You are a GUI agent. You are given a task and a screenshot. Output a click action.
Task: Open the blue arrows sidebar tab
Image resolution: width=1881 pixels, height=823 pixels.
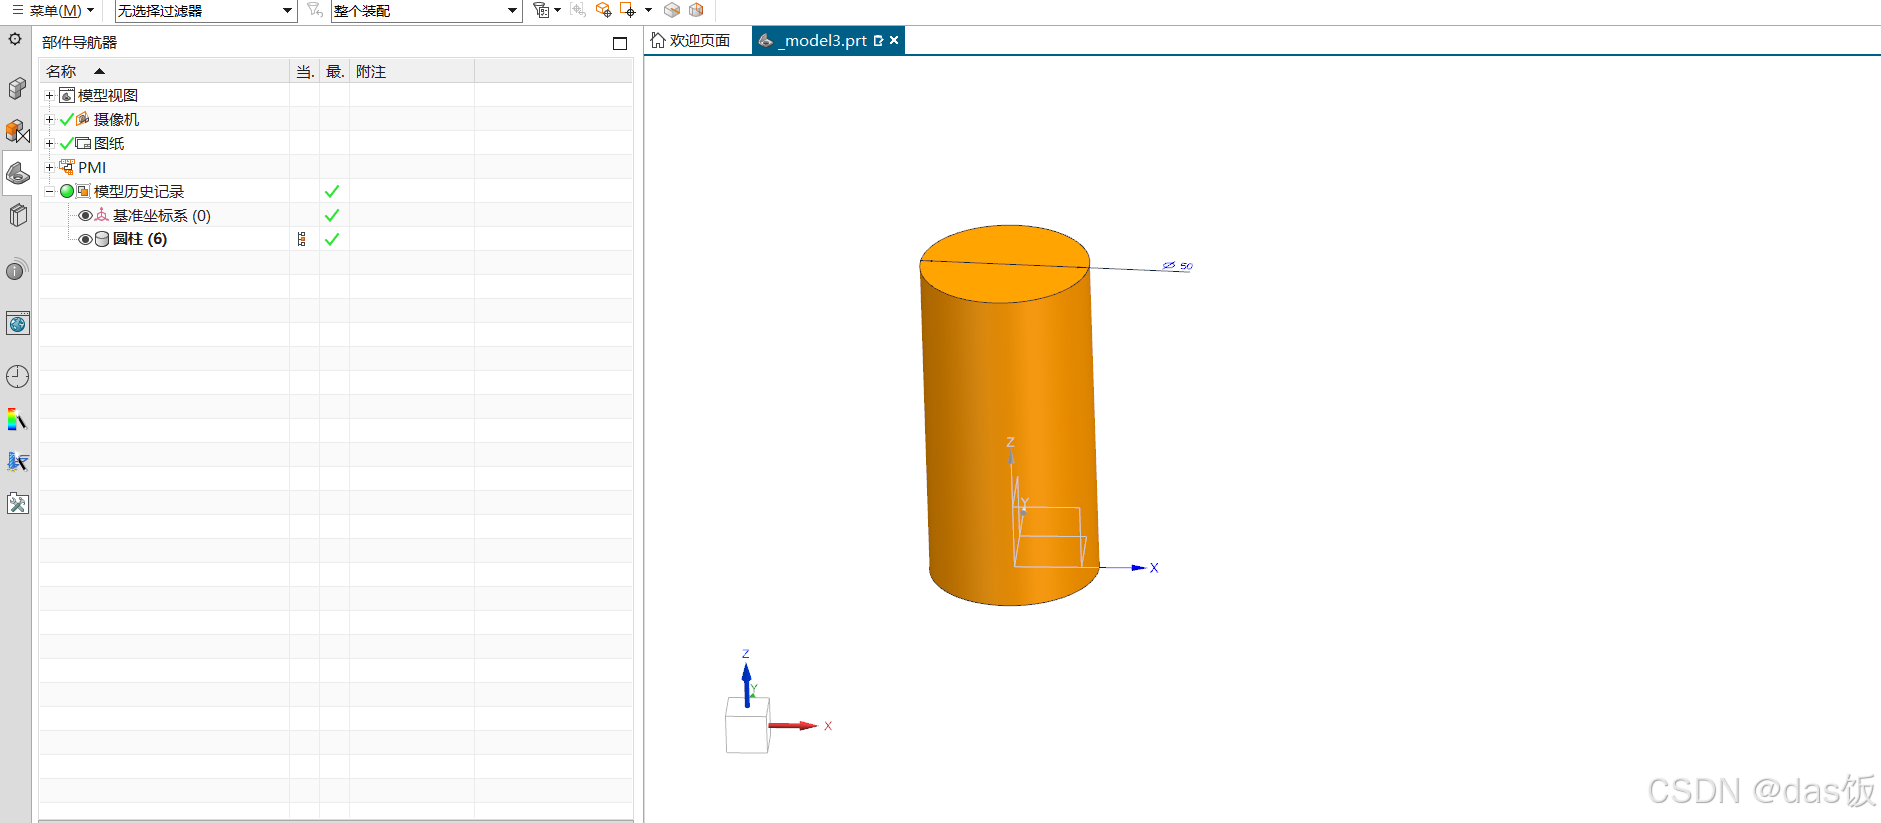[17, 461]
